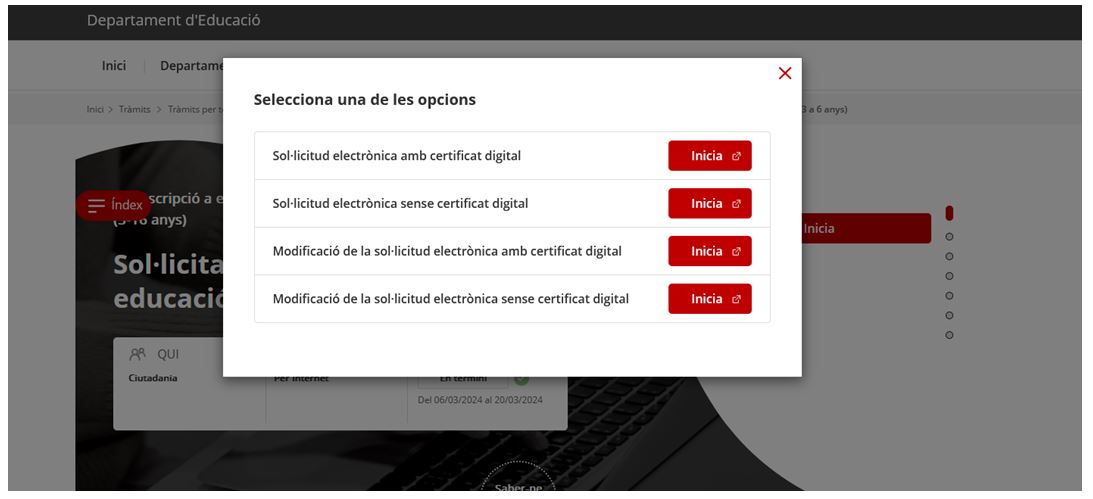Select the first active red page indicator
This screenshot has height=499, width=1093.
click(x=949, y=213)
